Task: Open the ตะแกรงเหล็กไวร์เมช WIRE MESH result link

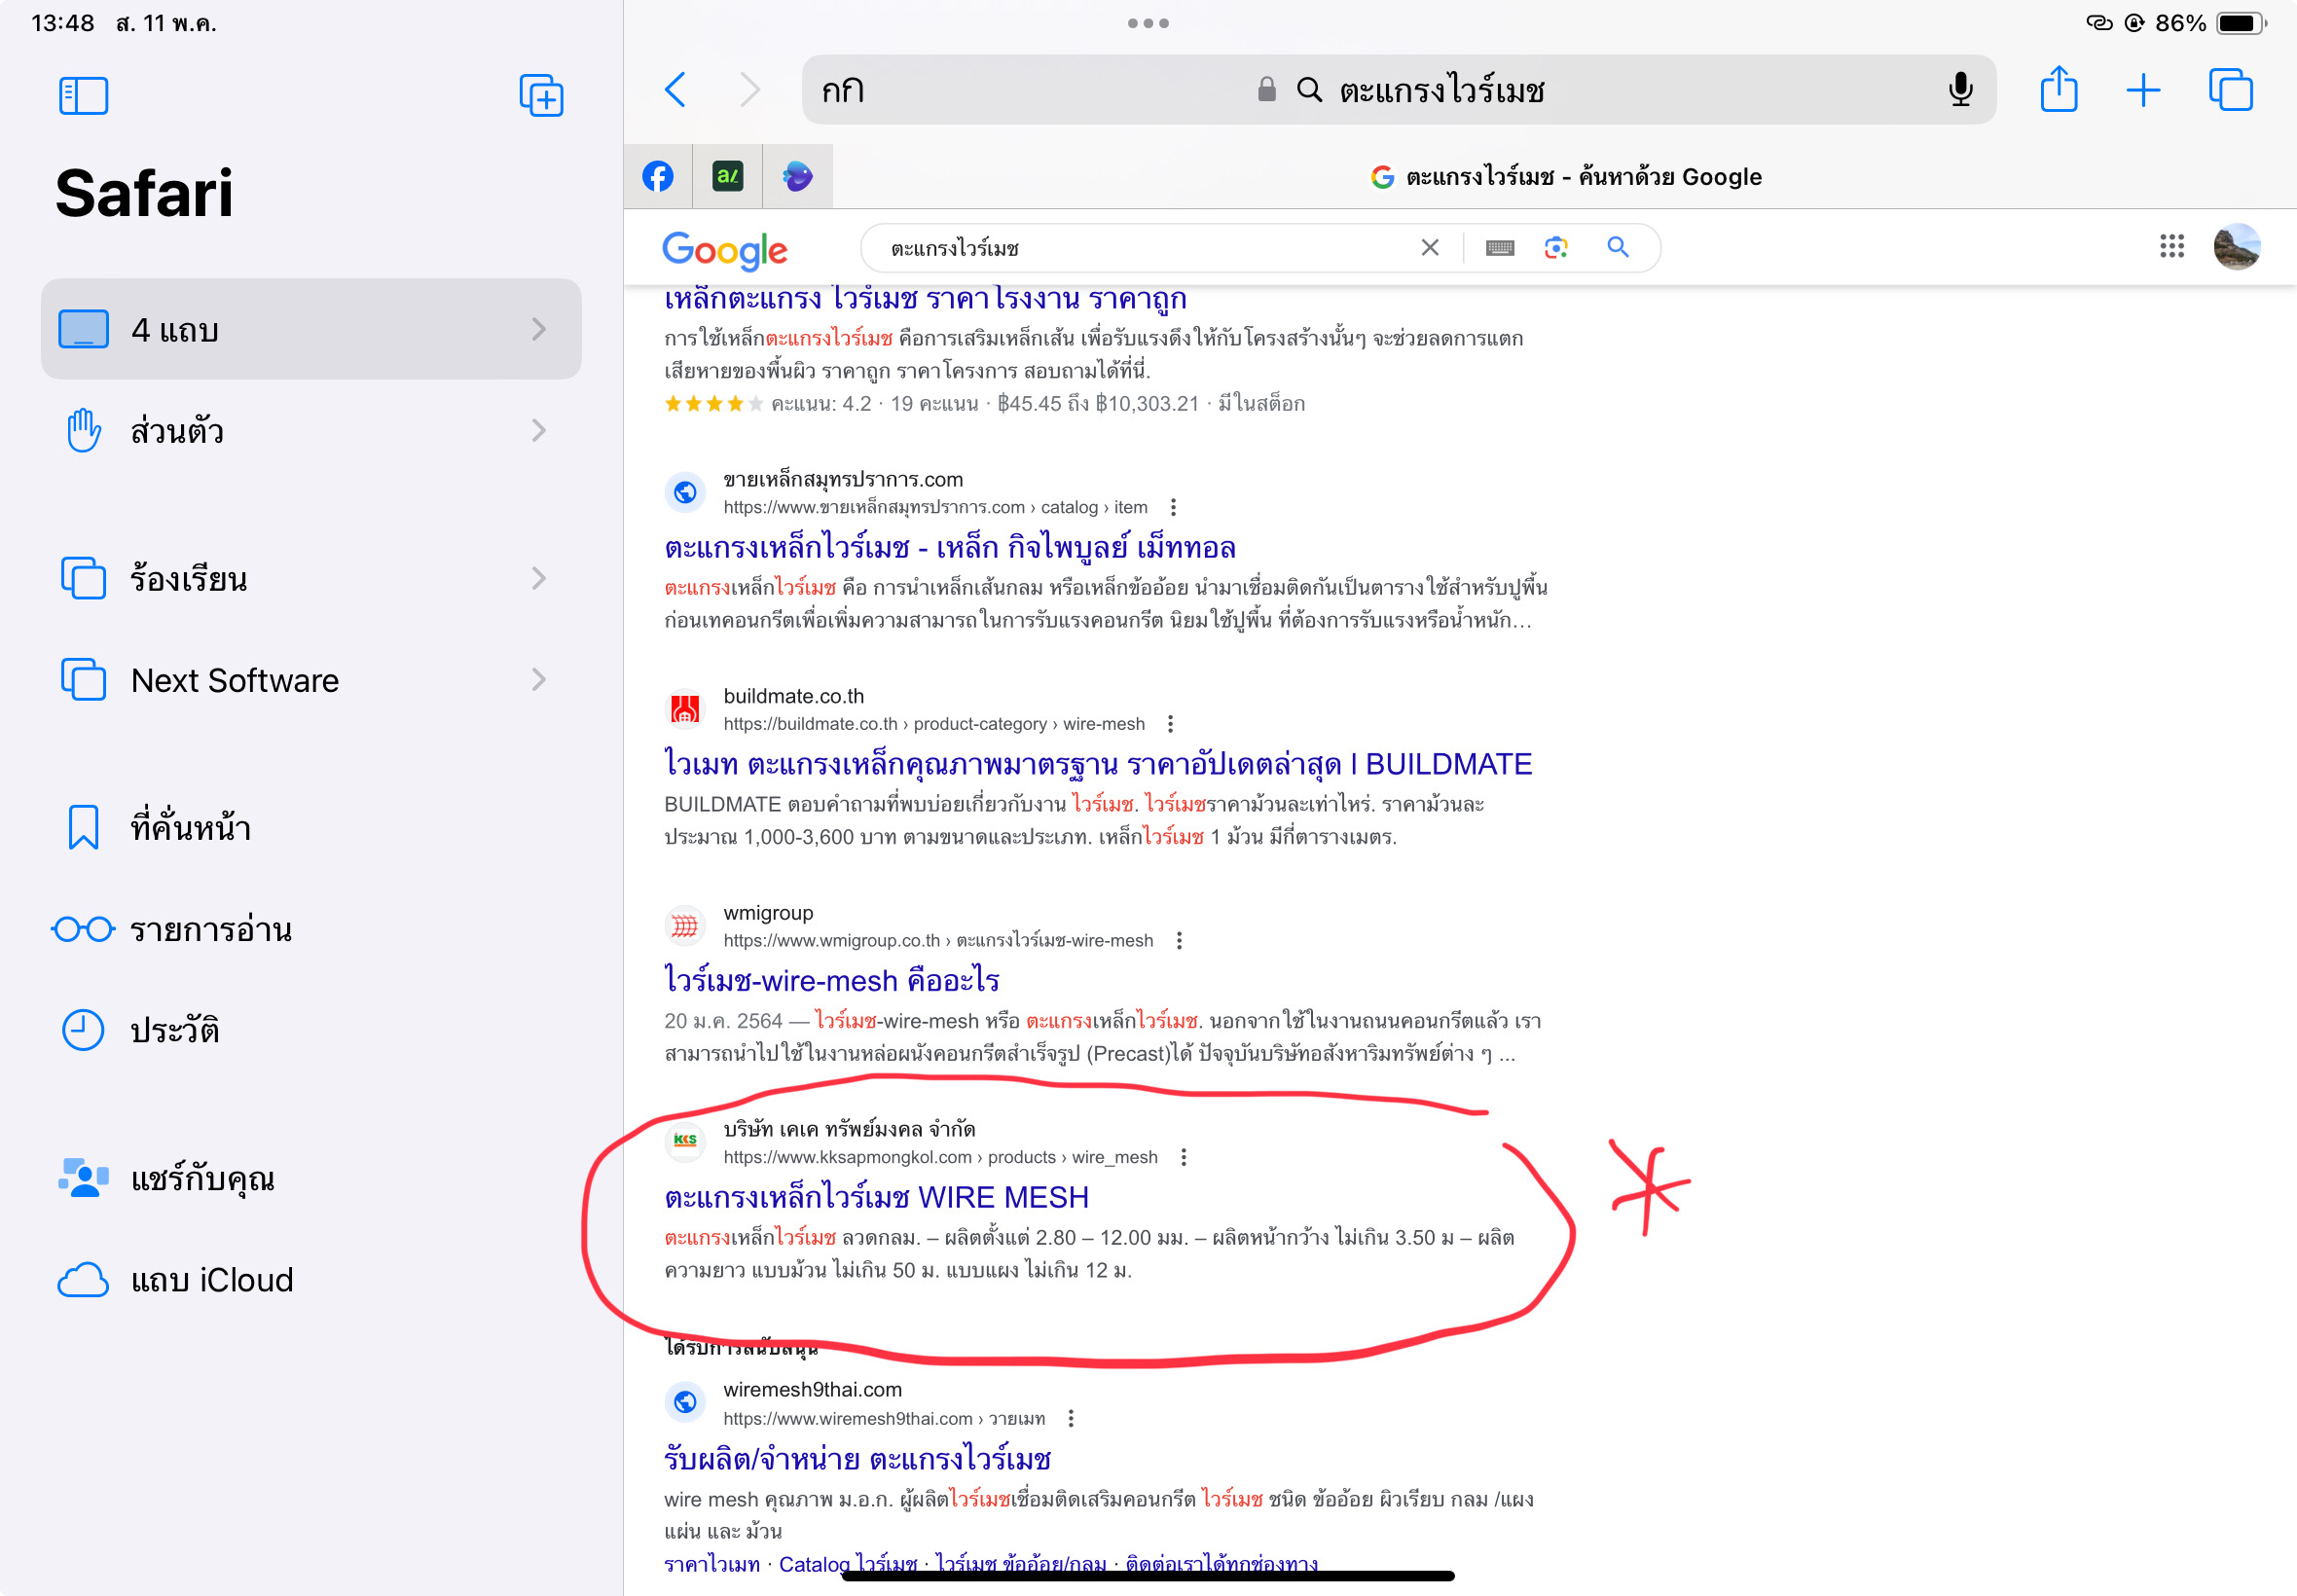Action: 876,1197
